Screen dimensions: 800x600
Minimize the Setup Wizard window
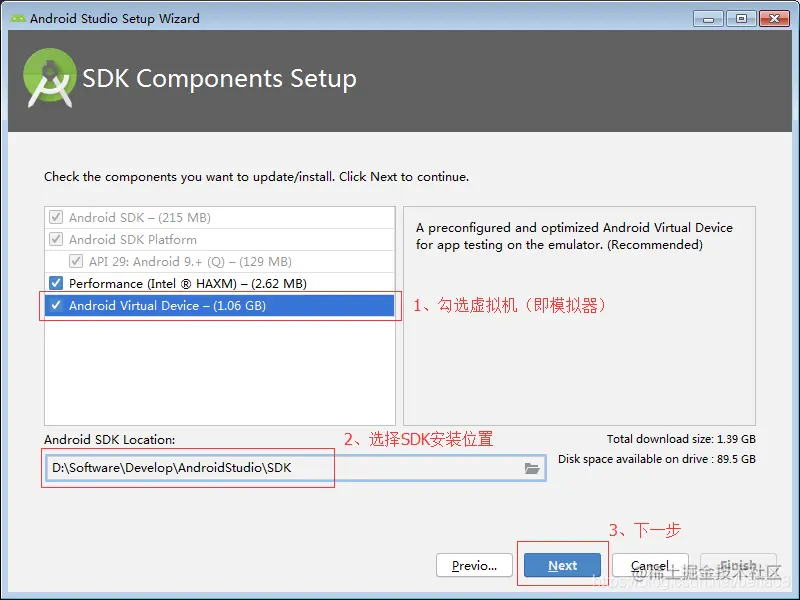point(708,19)
